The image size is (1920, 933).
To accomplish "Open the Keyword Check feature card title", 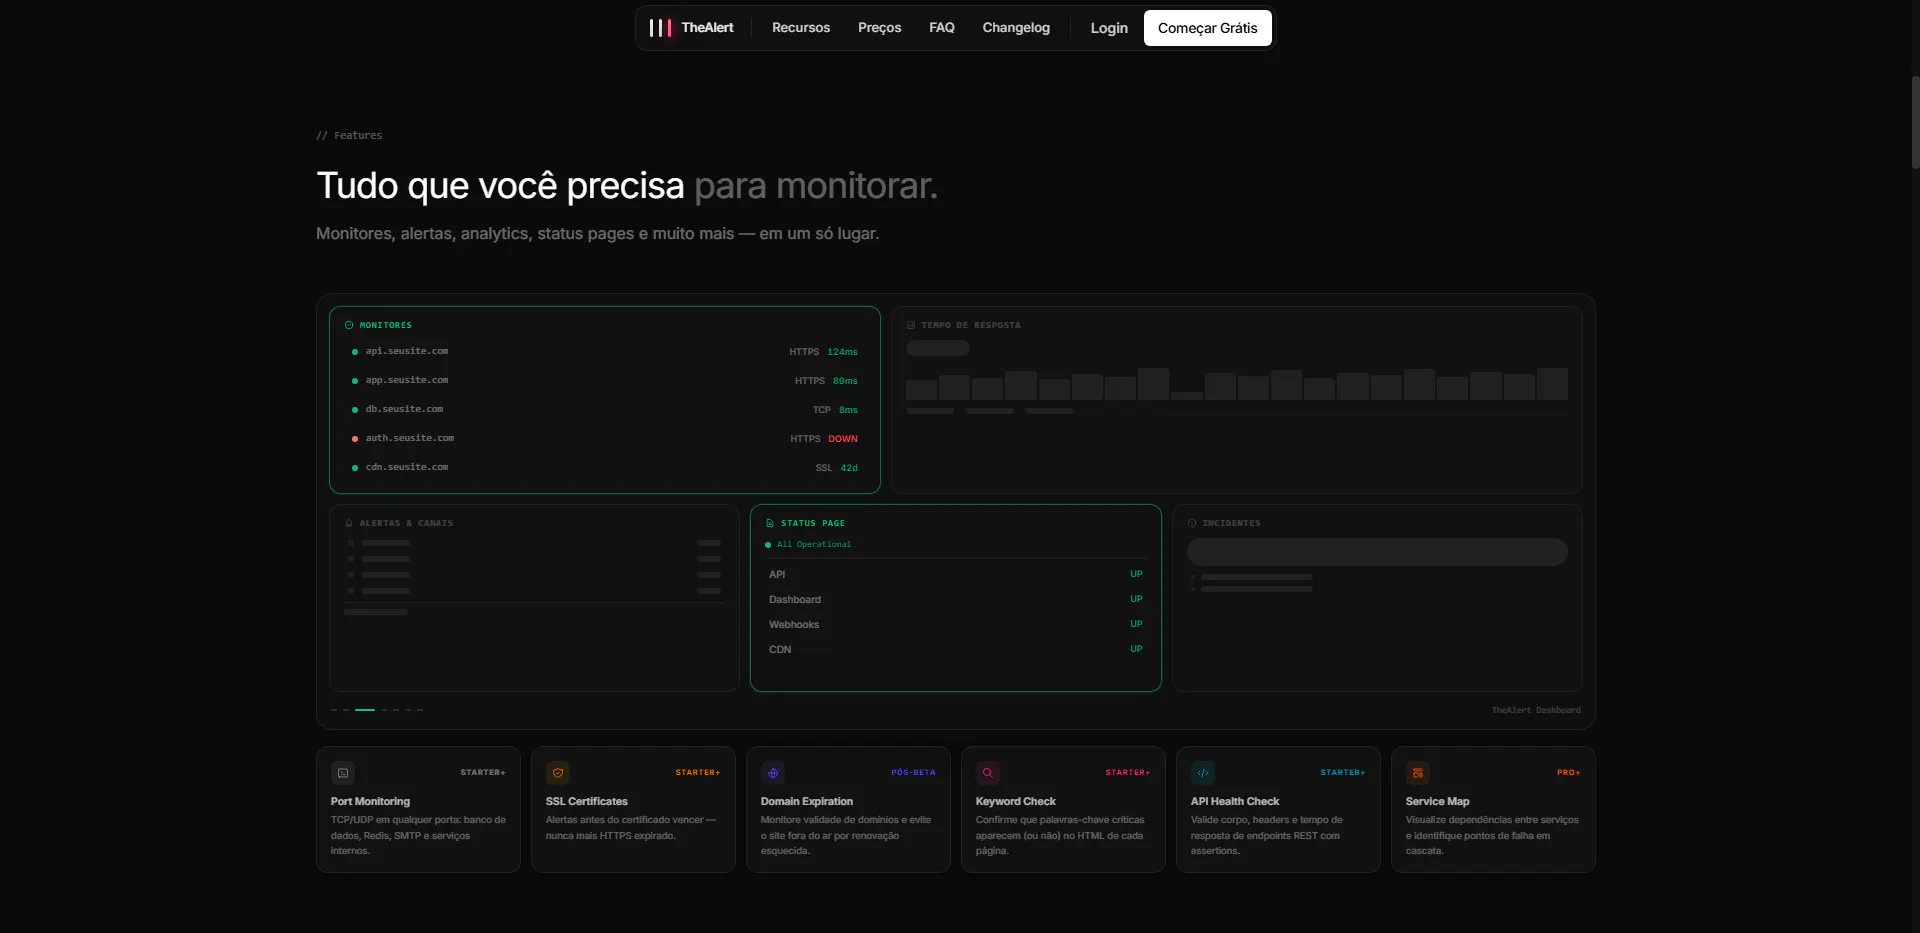I will pyautogui.click(x=1016, y=802).
